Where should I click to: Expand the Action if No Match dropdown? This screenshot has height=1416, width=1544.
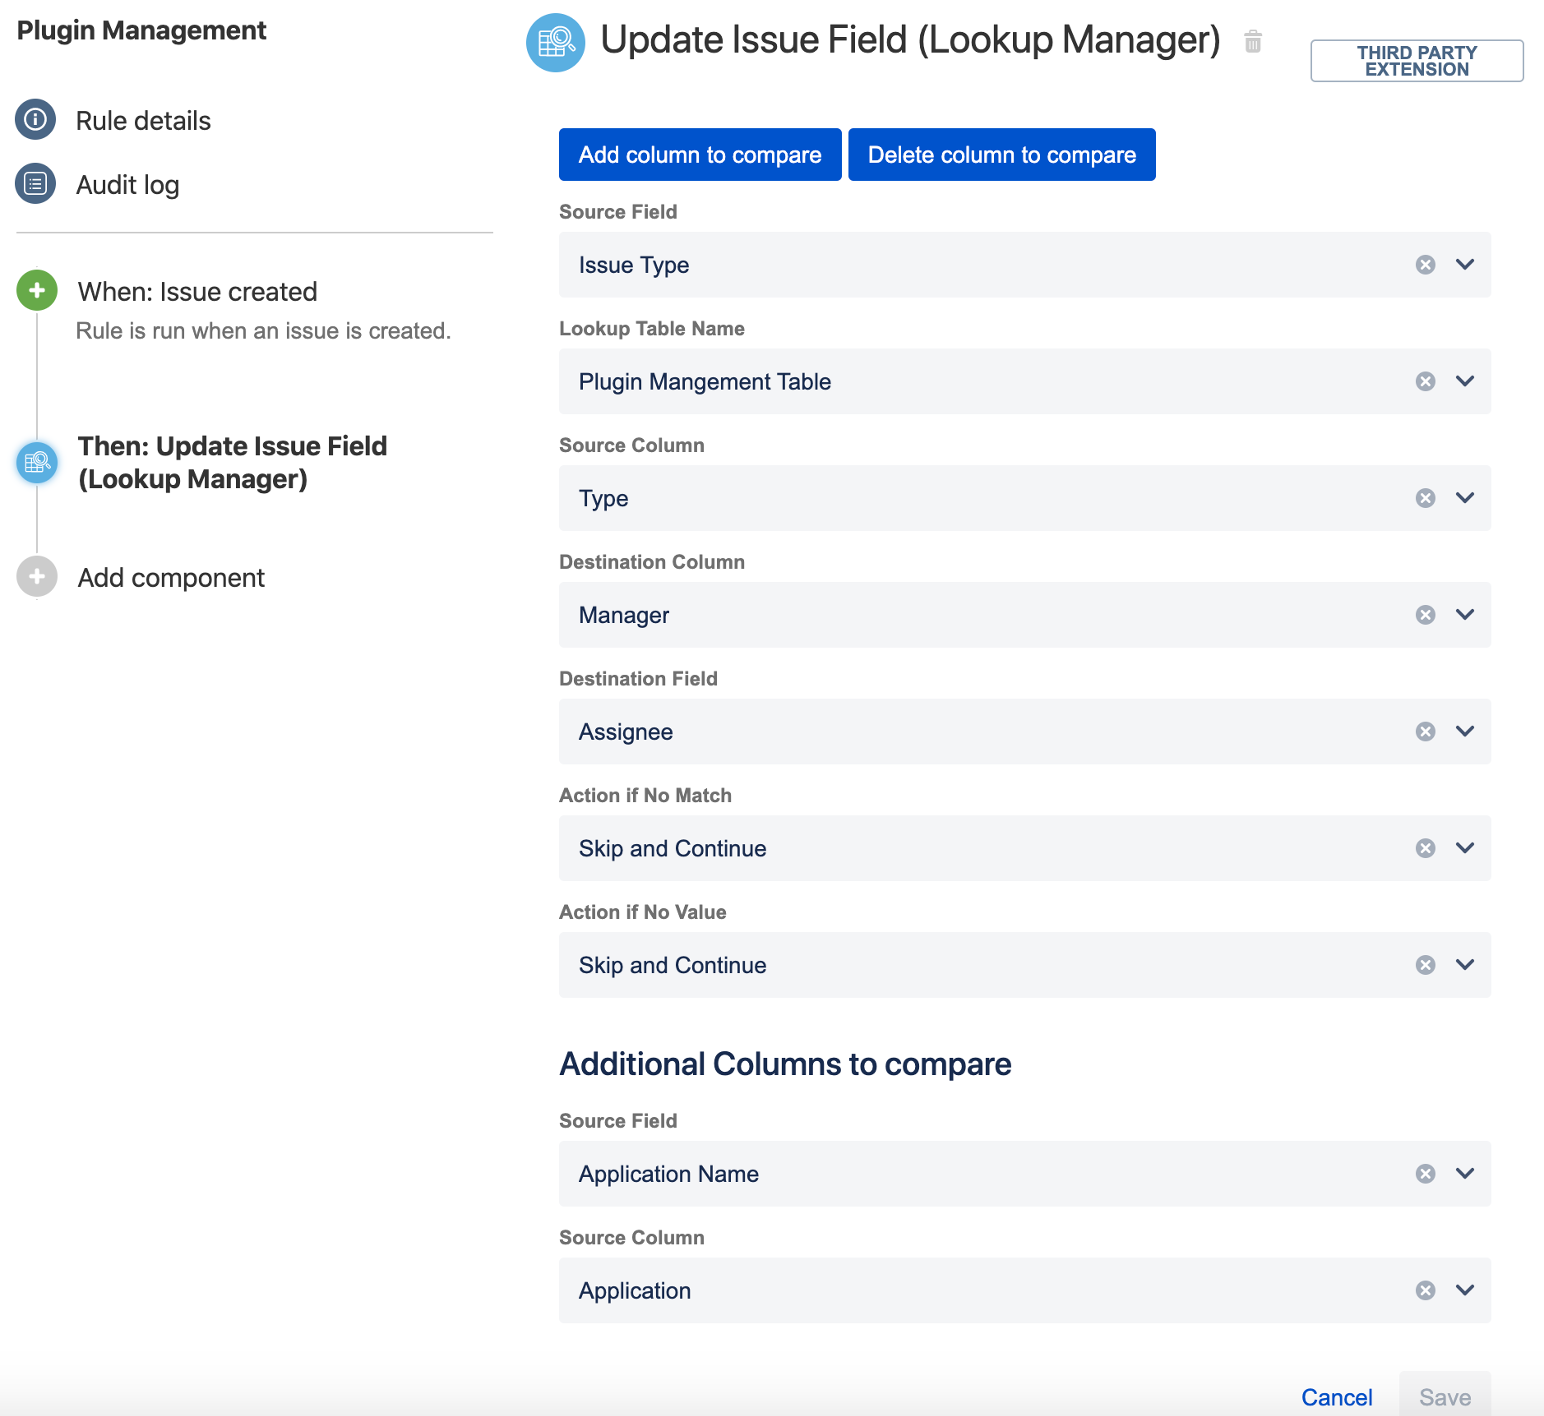click(x=1465, y=848)
